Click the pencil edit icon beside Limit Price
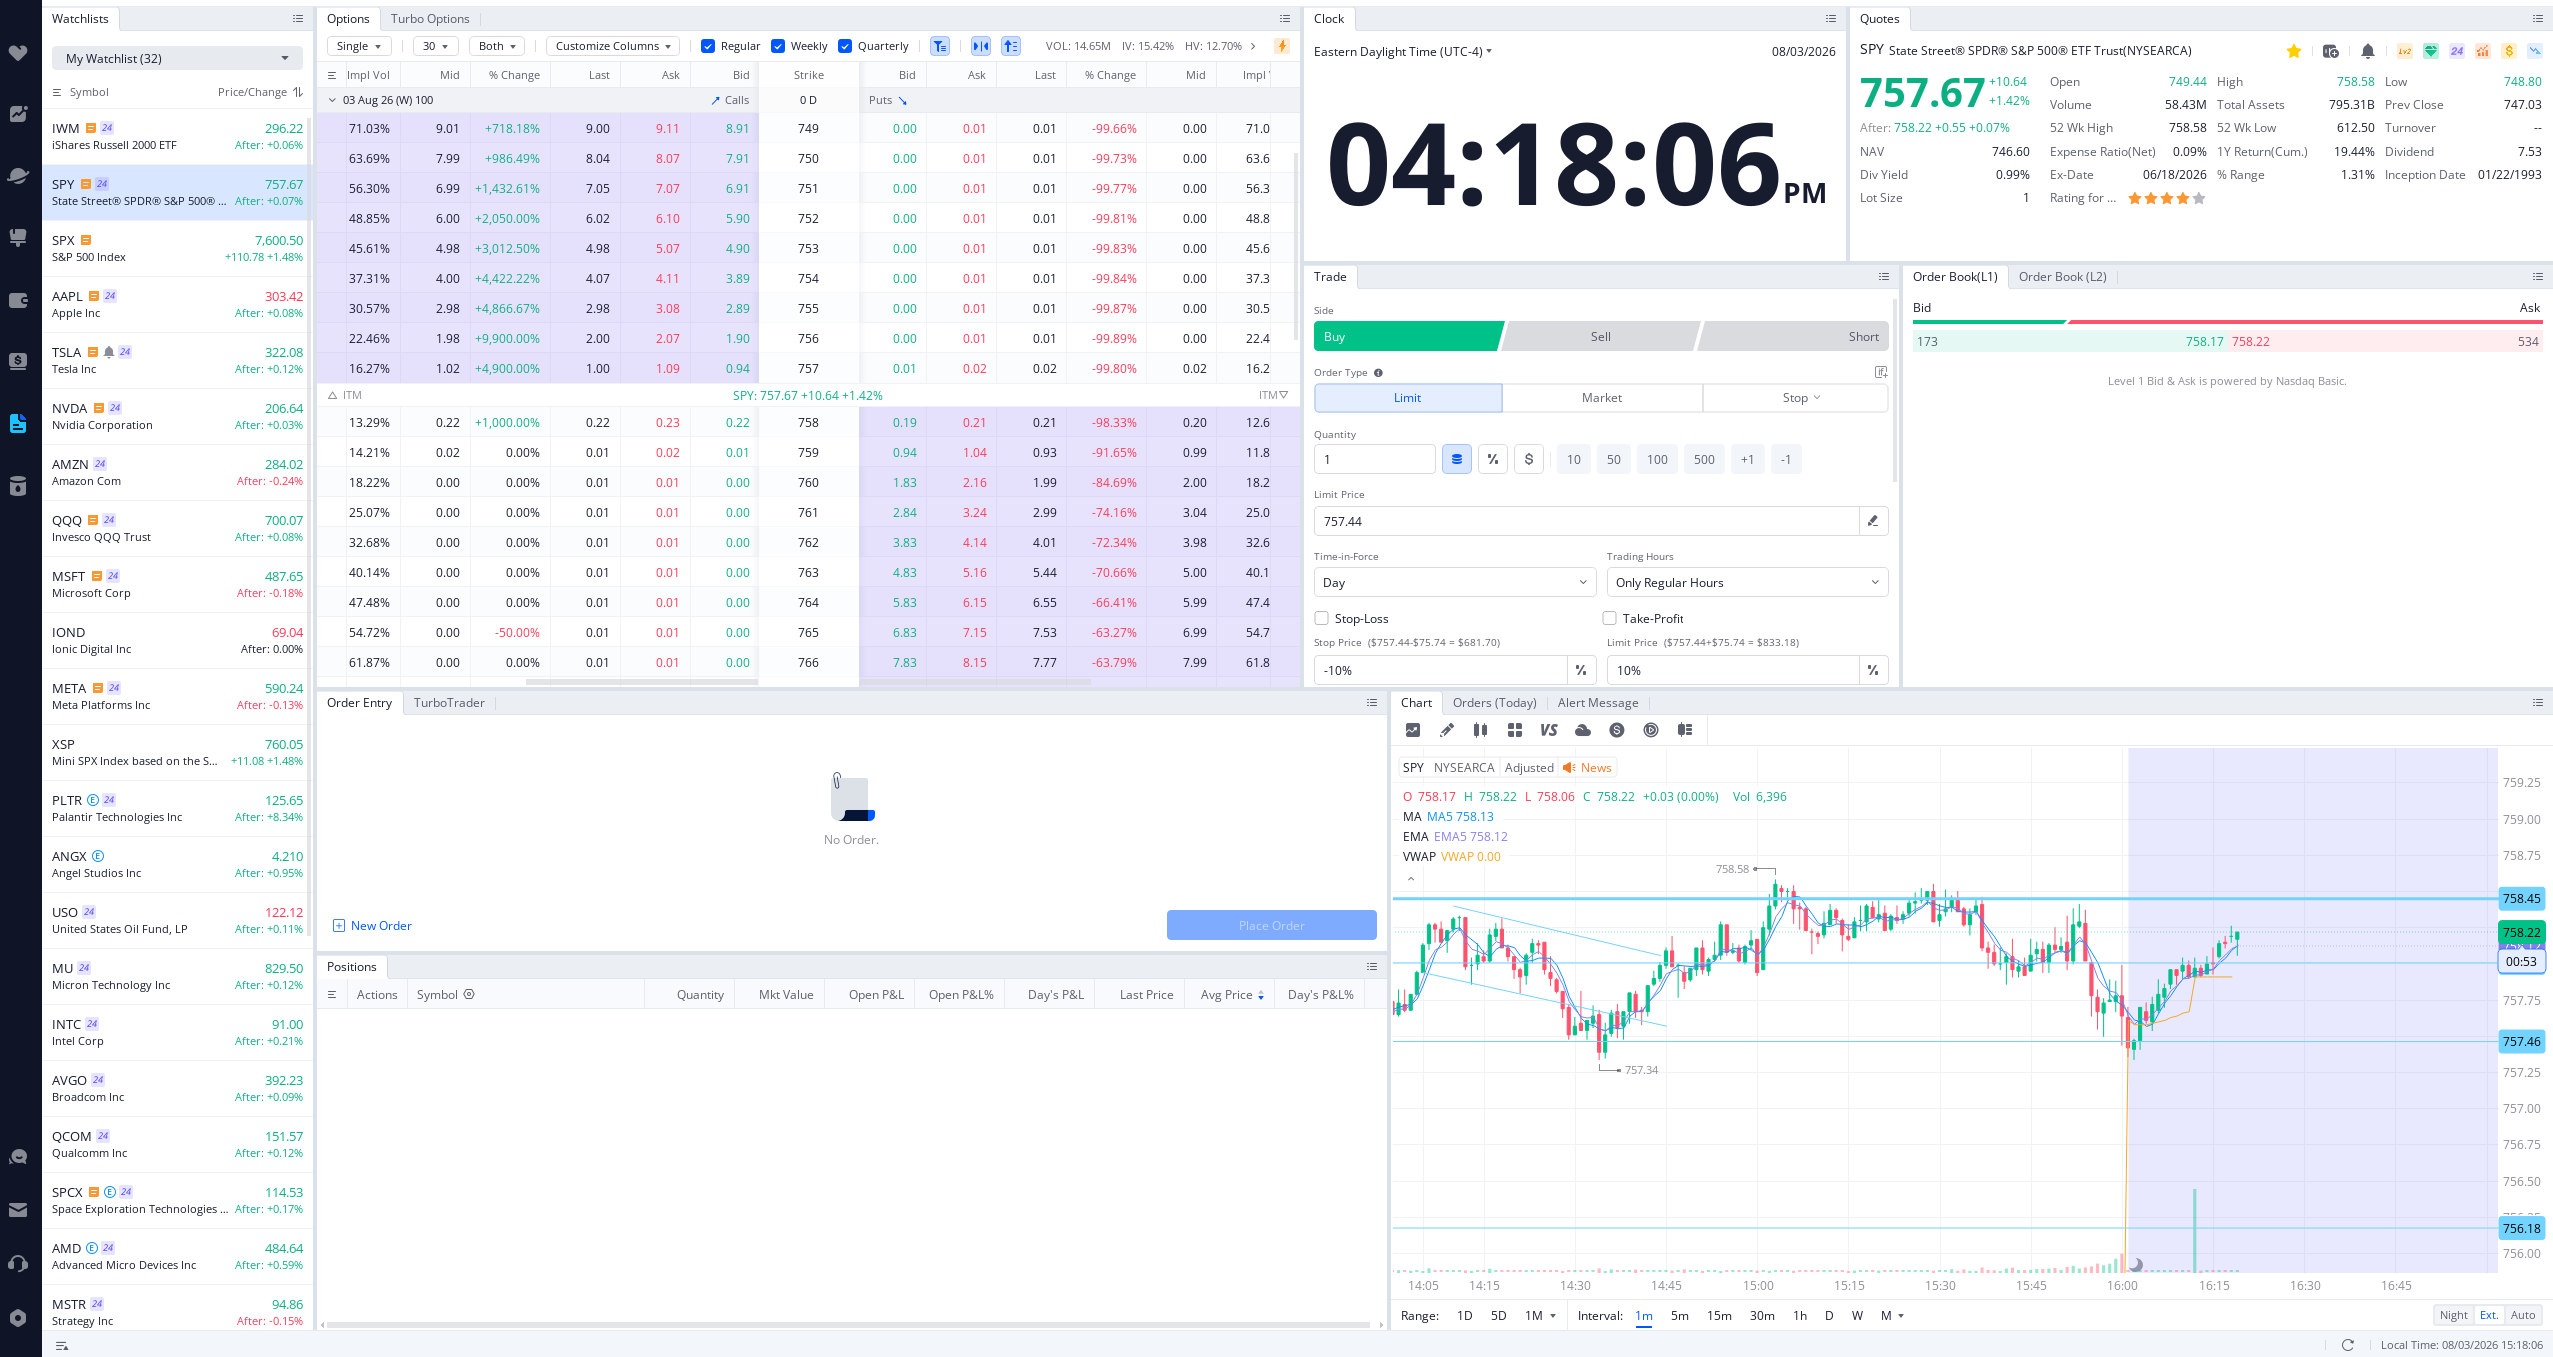This screenshot has height=1357, width=2553. pos(1873,521)
